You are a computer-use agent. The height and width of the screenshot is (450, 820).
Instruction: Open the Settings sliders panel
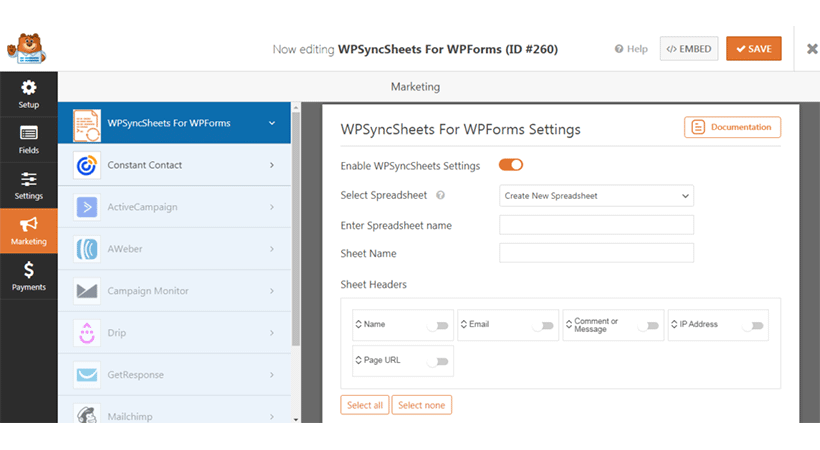click(29, 185)
